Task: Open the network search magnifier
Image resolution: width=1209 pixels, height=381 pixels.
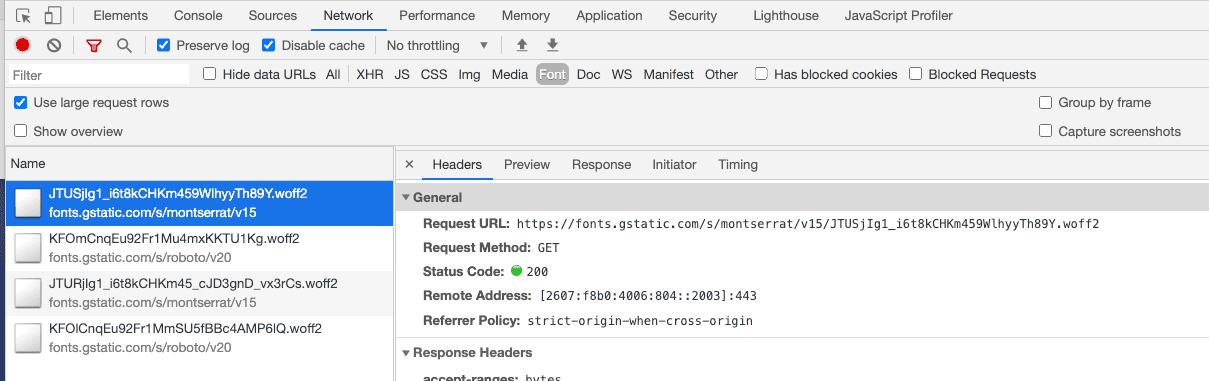Action: pos(124,45)
